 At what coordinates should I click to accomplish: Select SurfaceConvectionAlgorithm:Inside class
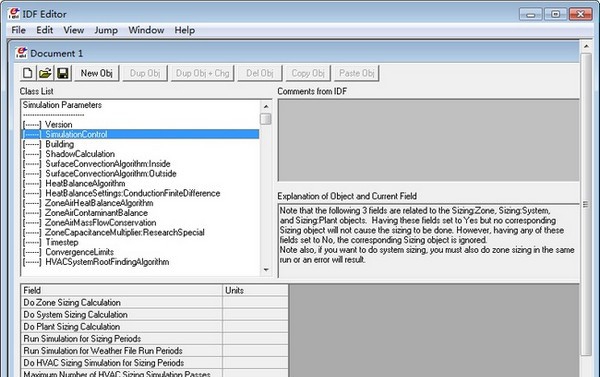[x=140, y=164]
